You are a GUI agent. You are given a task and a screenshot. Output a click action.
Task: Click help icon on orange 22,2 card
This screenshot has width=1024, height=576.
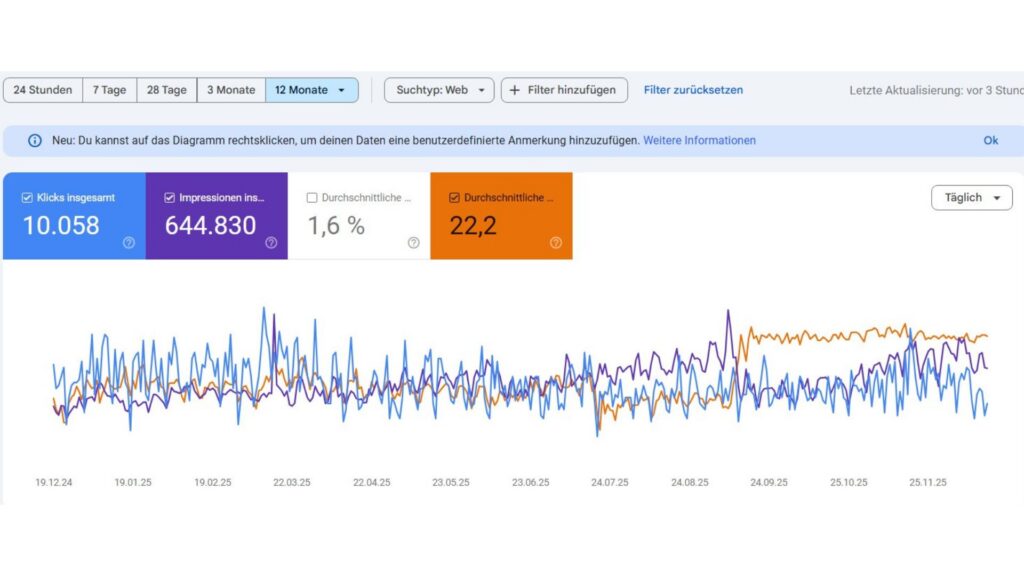(x=556, y=242)
